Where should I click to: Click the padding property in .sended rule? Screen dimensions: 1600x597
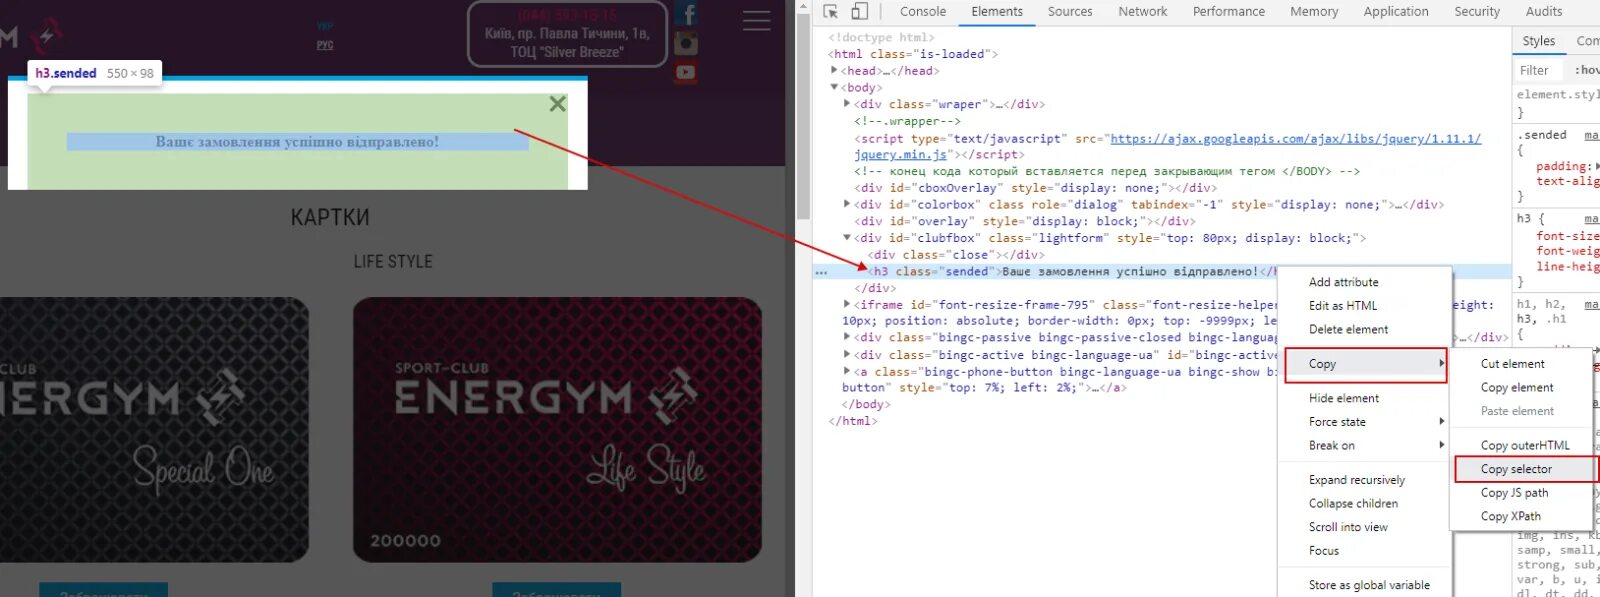point(1563,167)
